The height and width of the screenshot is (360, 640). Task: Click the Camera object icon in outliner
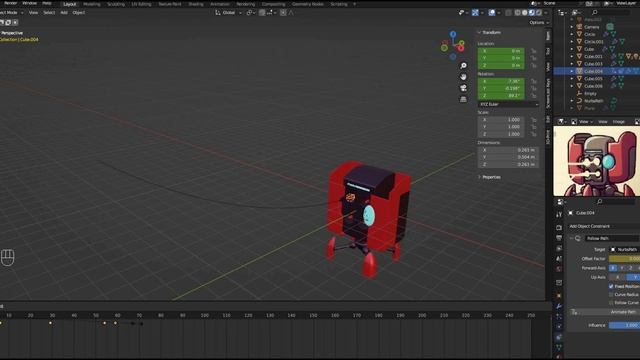click(579, 27)
